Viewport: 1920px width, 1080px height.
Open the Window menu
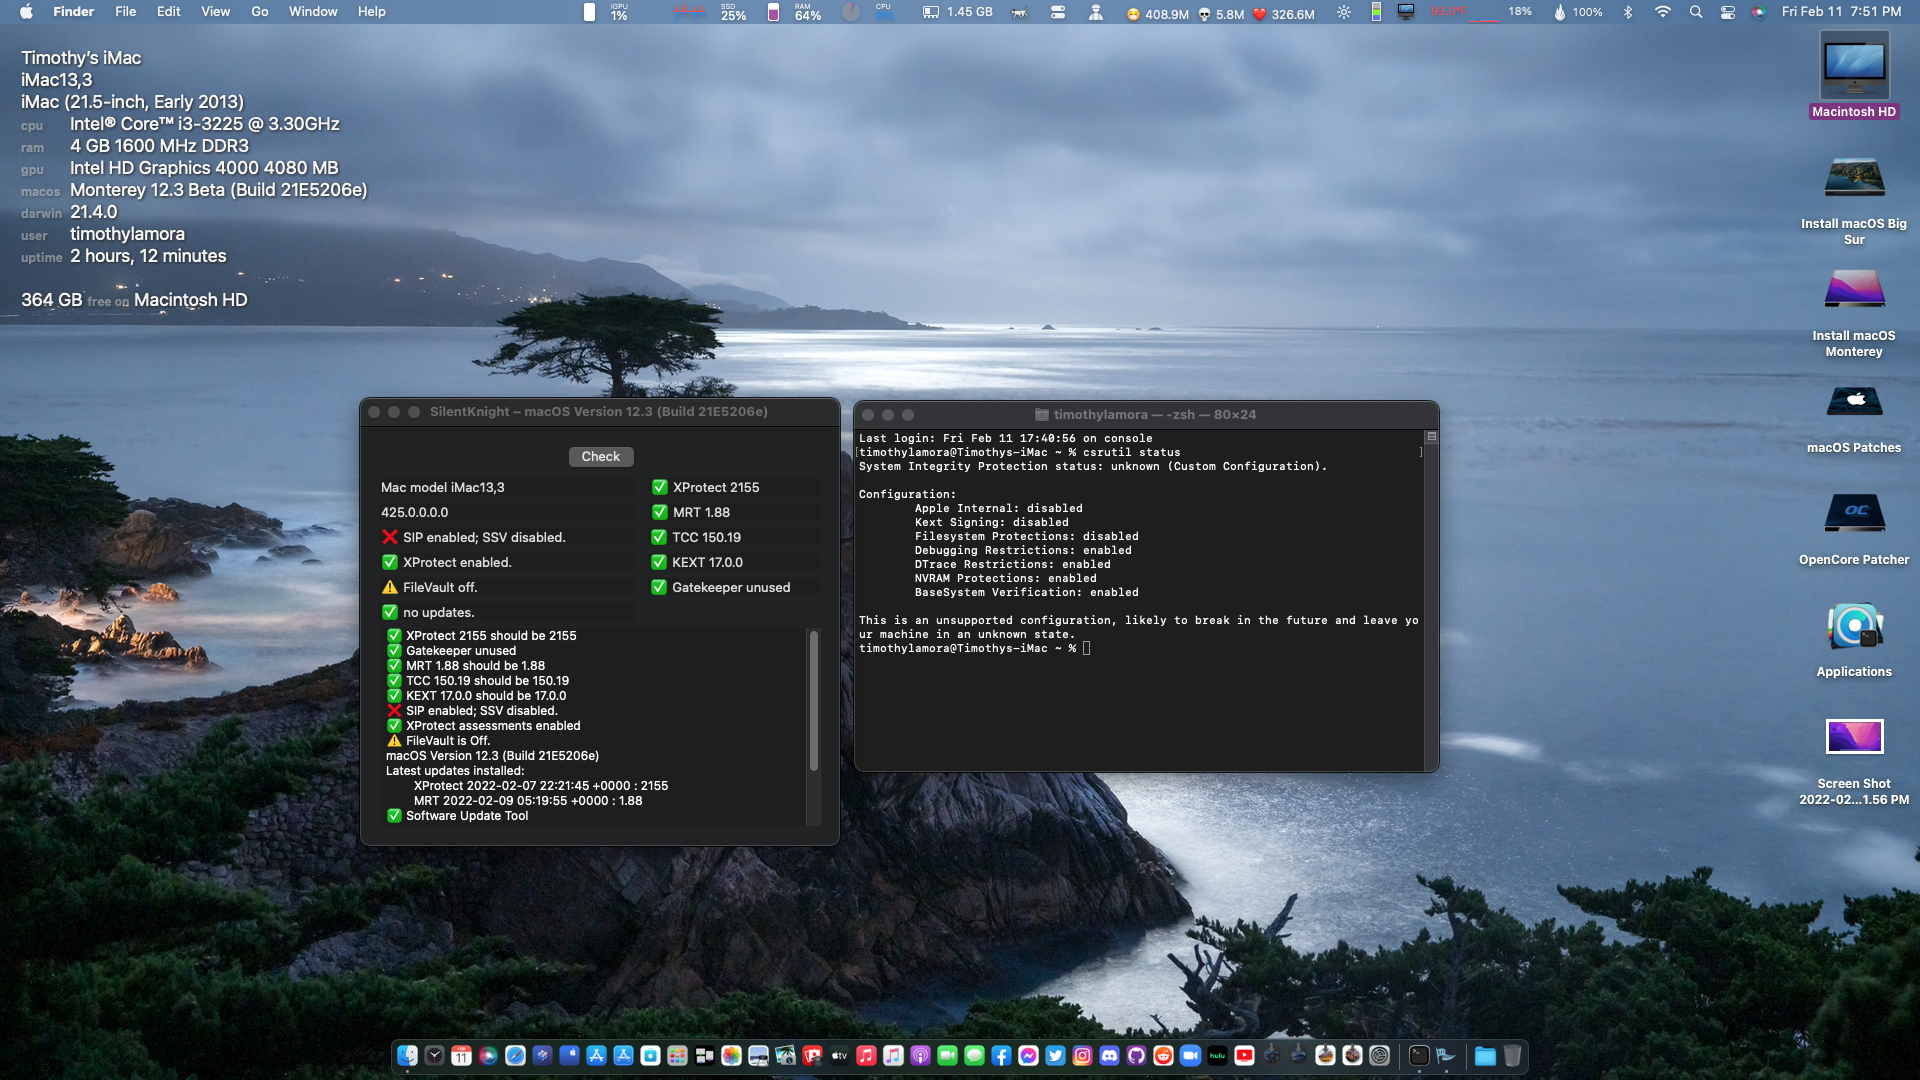pyautogui.click(x=313, y=12)
